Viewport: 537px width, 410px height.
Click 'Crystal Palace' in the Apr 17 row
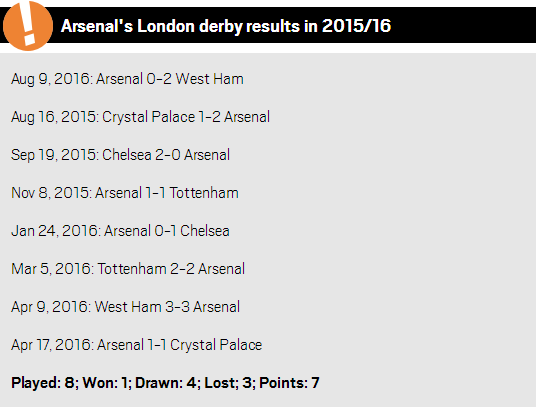click(x=216, y=345)
